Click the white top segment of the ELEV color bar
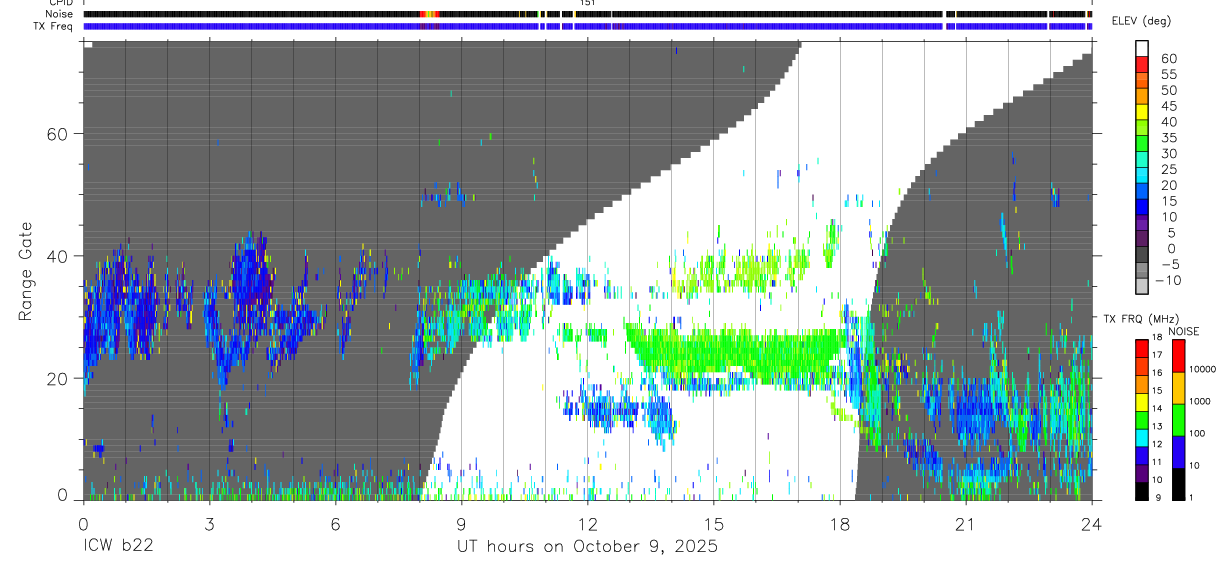 pos(1142,48)
